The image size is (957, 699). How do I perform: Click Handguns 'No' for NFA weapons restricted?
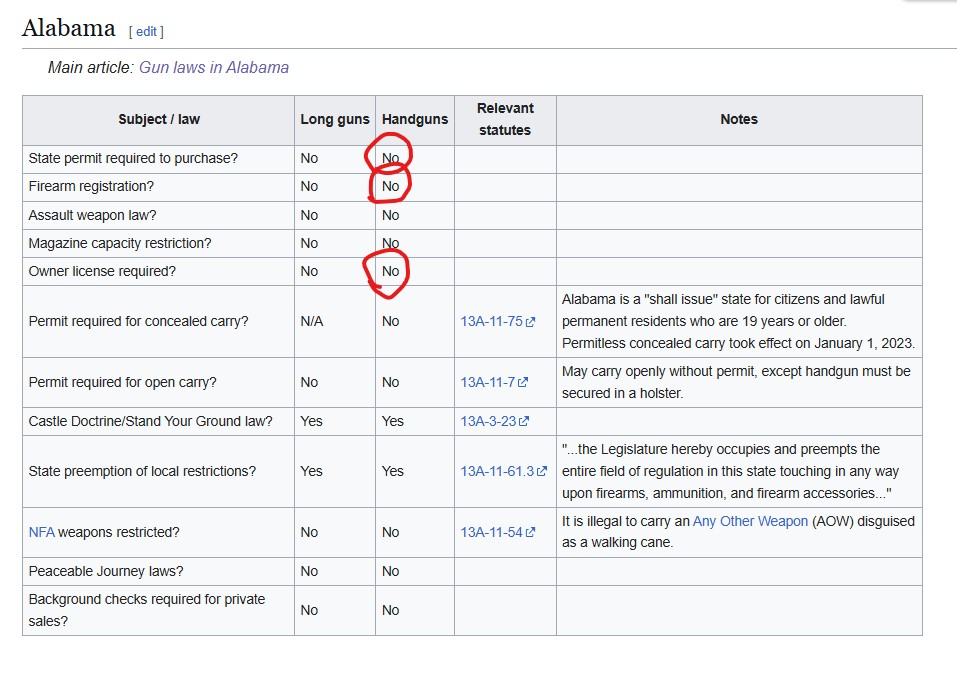pos(391,533)
